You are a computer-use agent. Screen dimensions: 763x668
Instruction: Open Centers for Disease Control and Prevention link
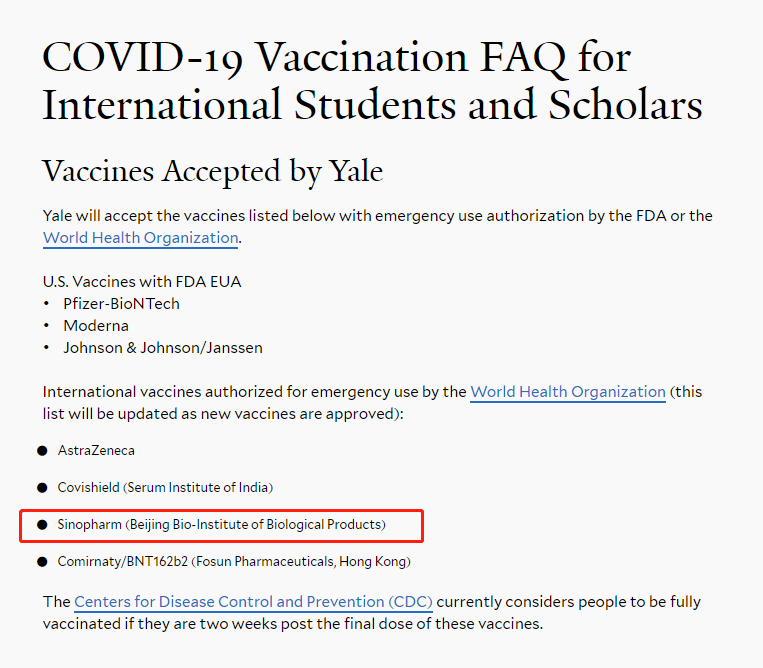coord(253,602)
